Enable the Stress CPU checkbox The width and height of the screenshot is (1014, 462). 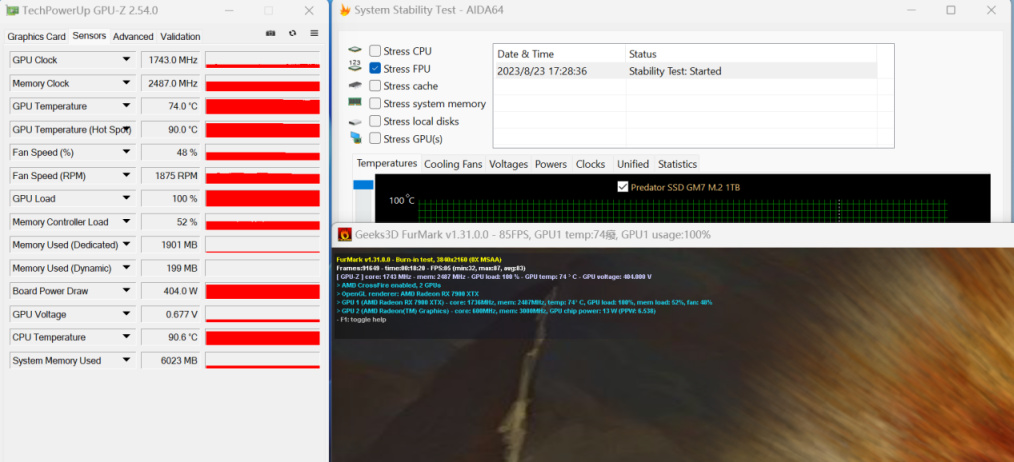pos(375,51)
